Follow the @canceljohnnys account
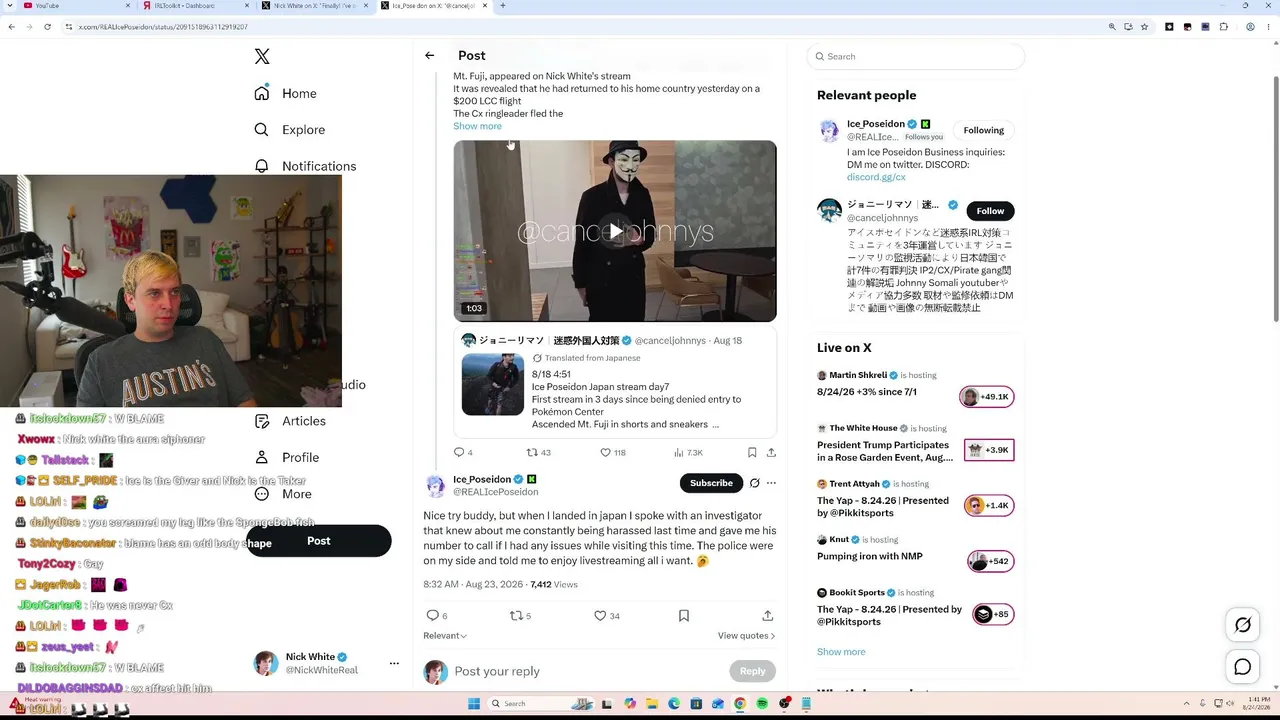The width and height of the screenshot is (1280, 720). tap(990, 211)
